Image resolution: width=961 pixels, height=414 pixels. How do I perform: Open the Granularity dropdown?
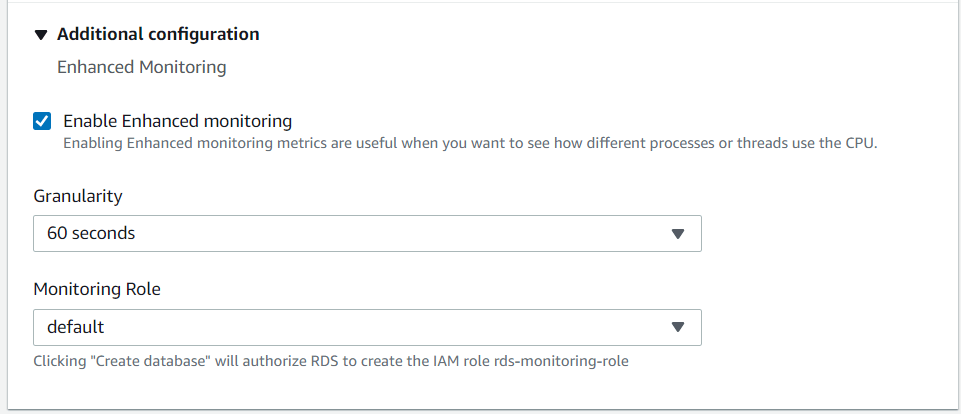(366, 233)
